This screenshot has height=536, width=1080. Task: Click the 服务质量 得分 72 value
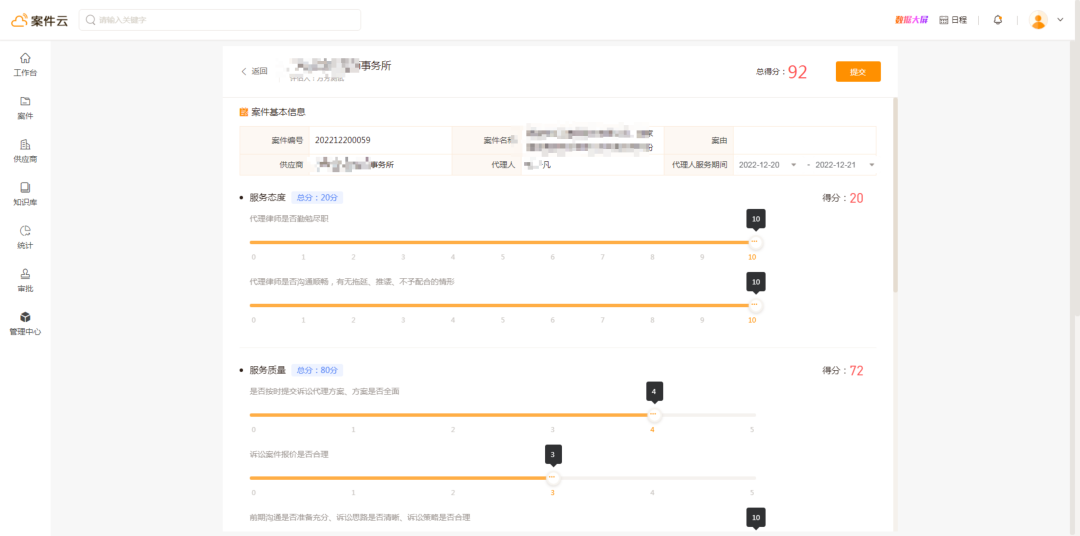(x=856, y=371)
